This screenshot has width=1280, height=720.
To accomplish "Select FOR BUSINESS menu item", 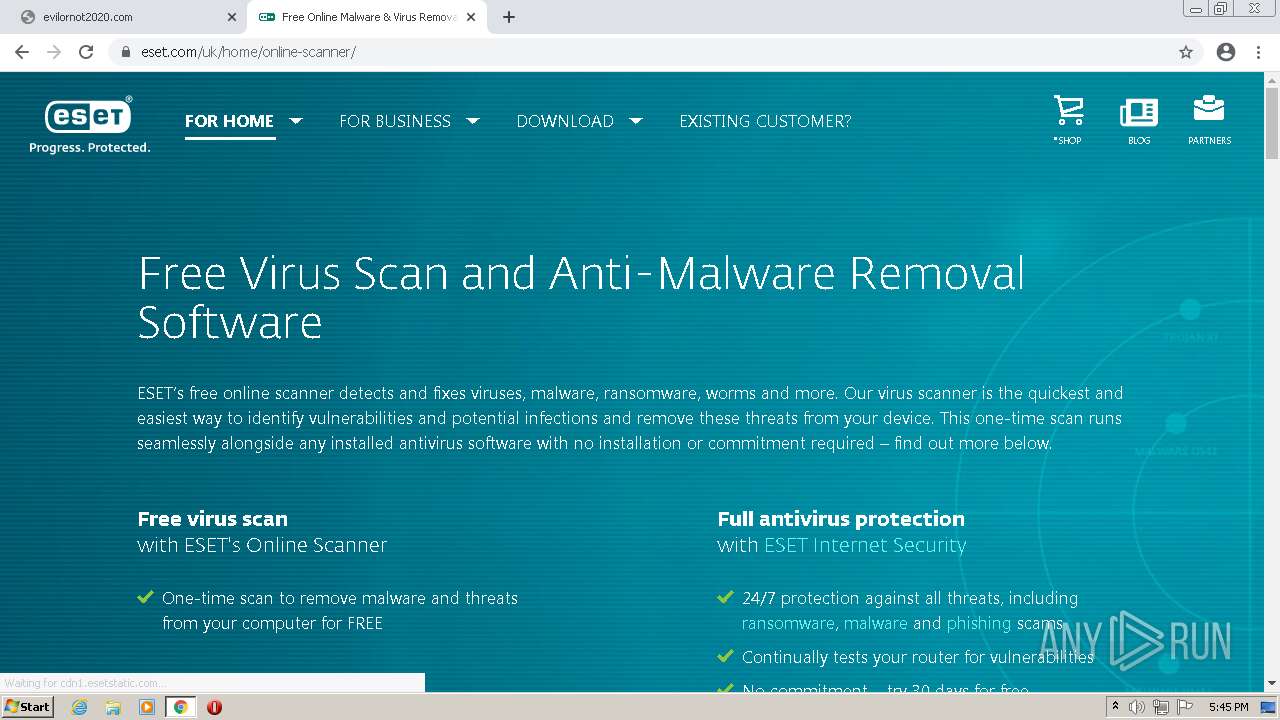I will [395, 121].
